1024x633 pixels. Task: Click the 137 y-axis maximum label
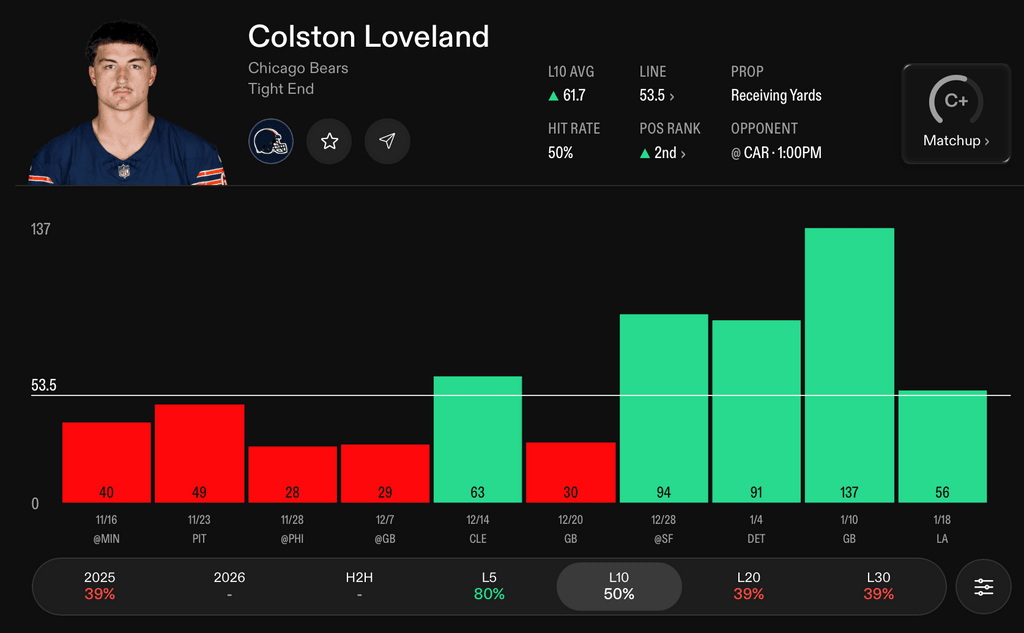(x=40, y=229)
